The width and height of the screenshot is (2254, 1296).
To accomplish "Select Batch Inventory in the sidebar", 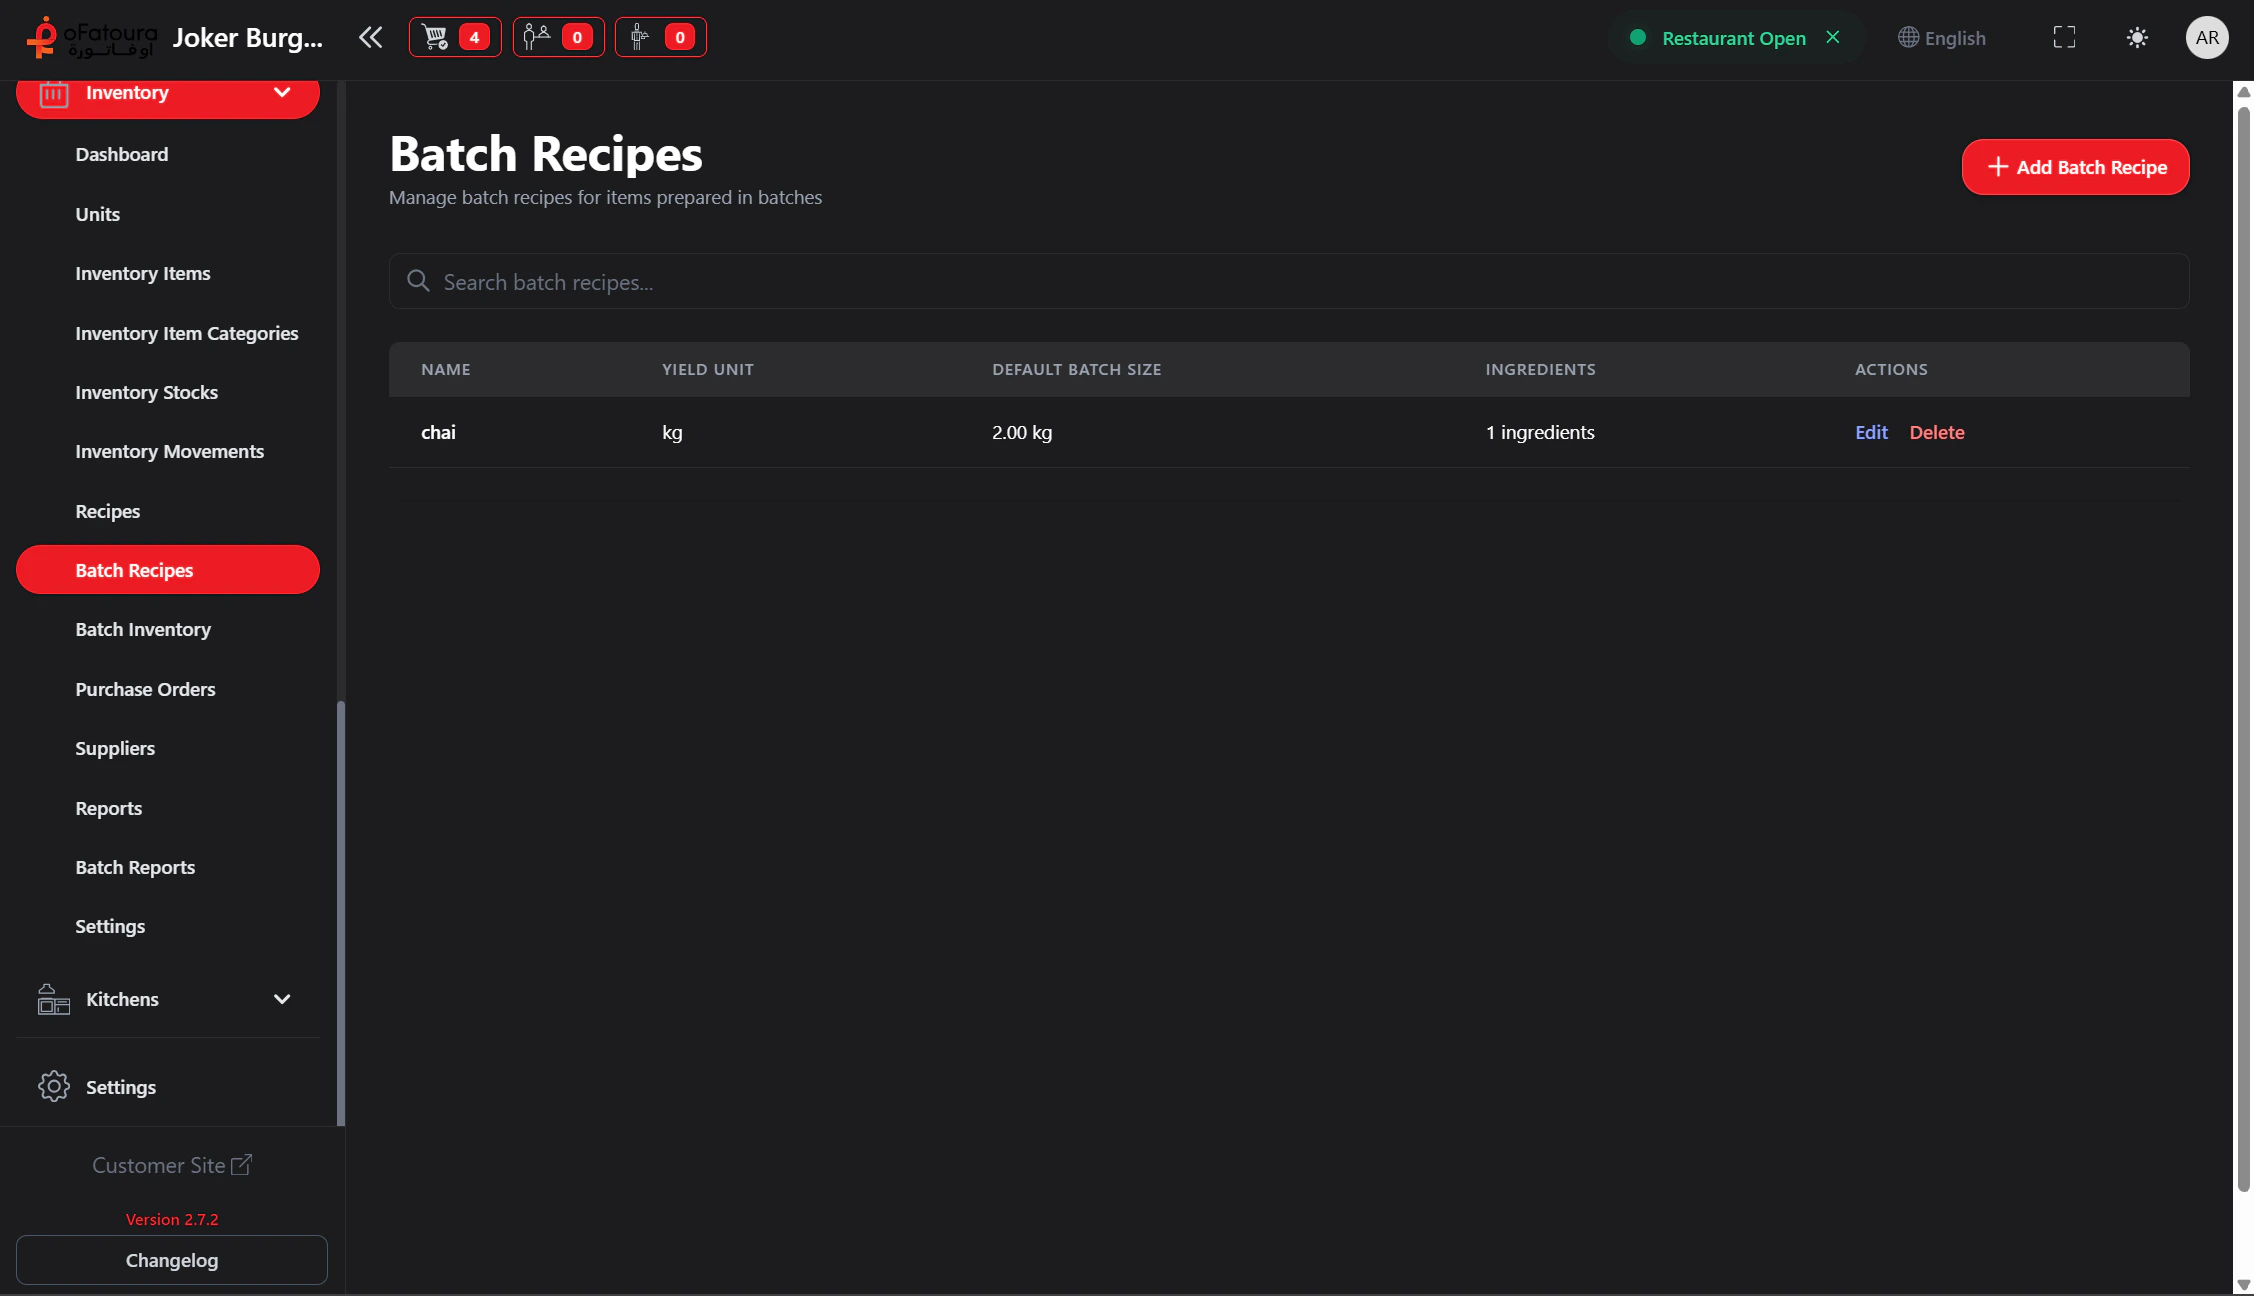I will [143, 629].
